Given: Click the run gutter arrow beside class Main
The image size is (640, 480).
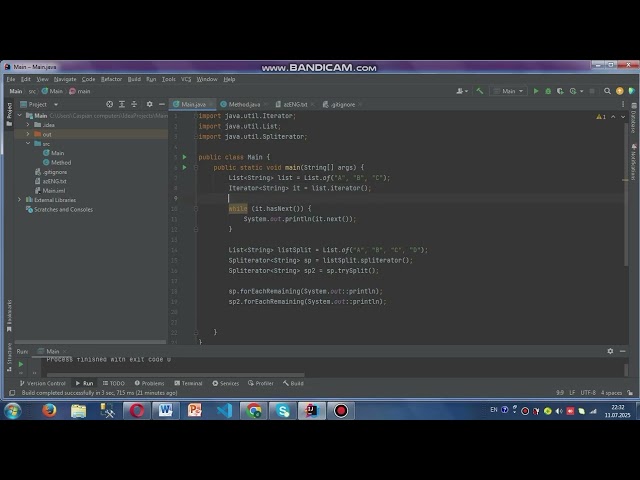Looking at the screenshot, I should (x=184, y=157).
